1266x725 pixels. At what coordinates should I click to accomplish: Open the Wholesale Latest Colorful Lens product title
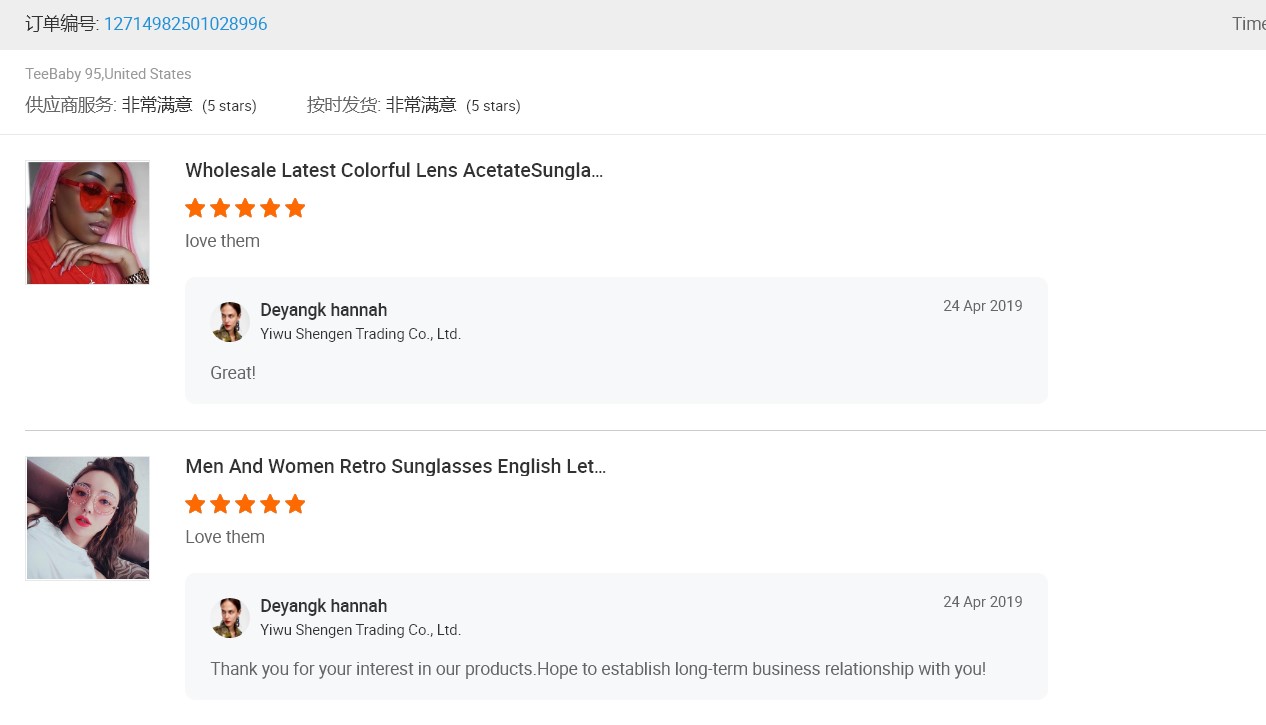[394, 170]
